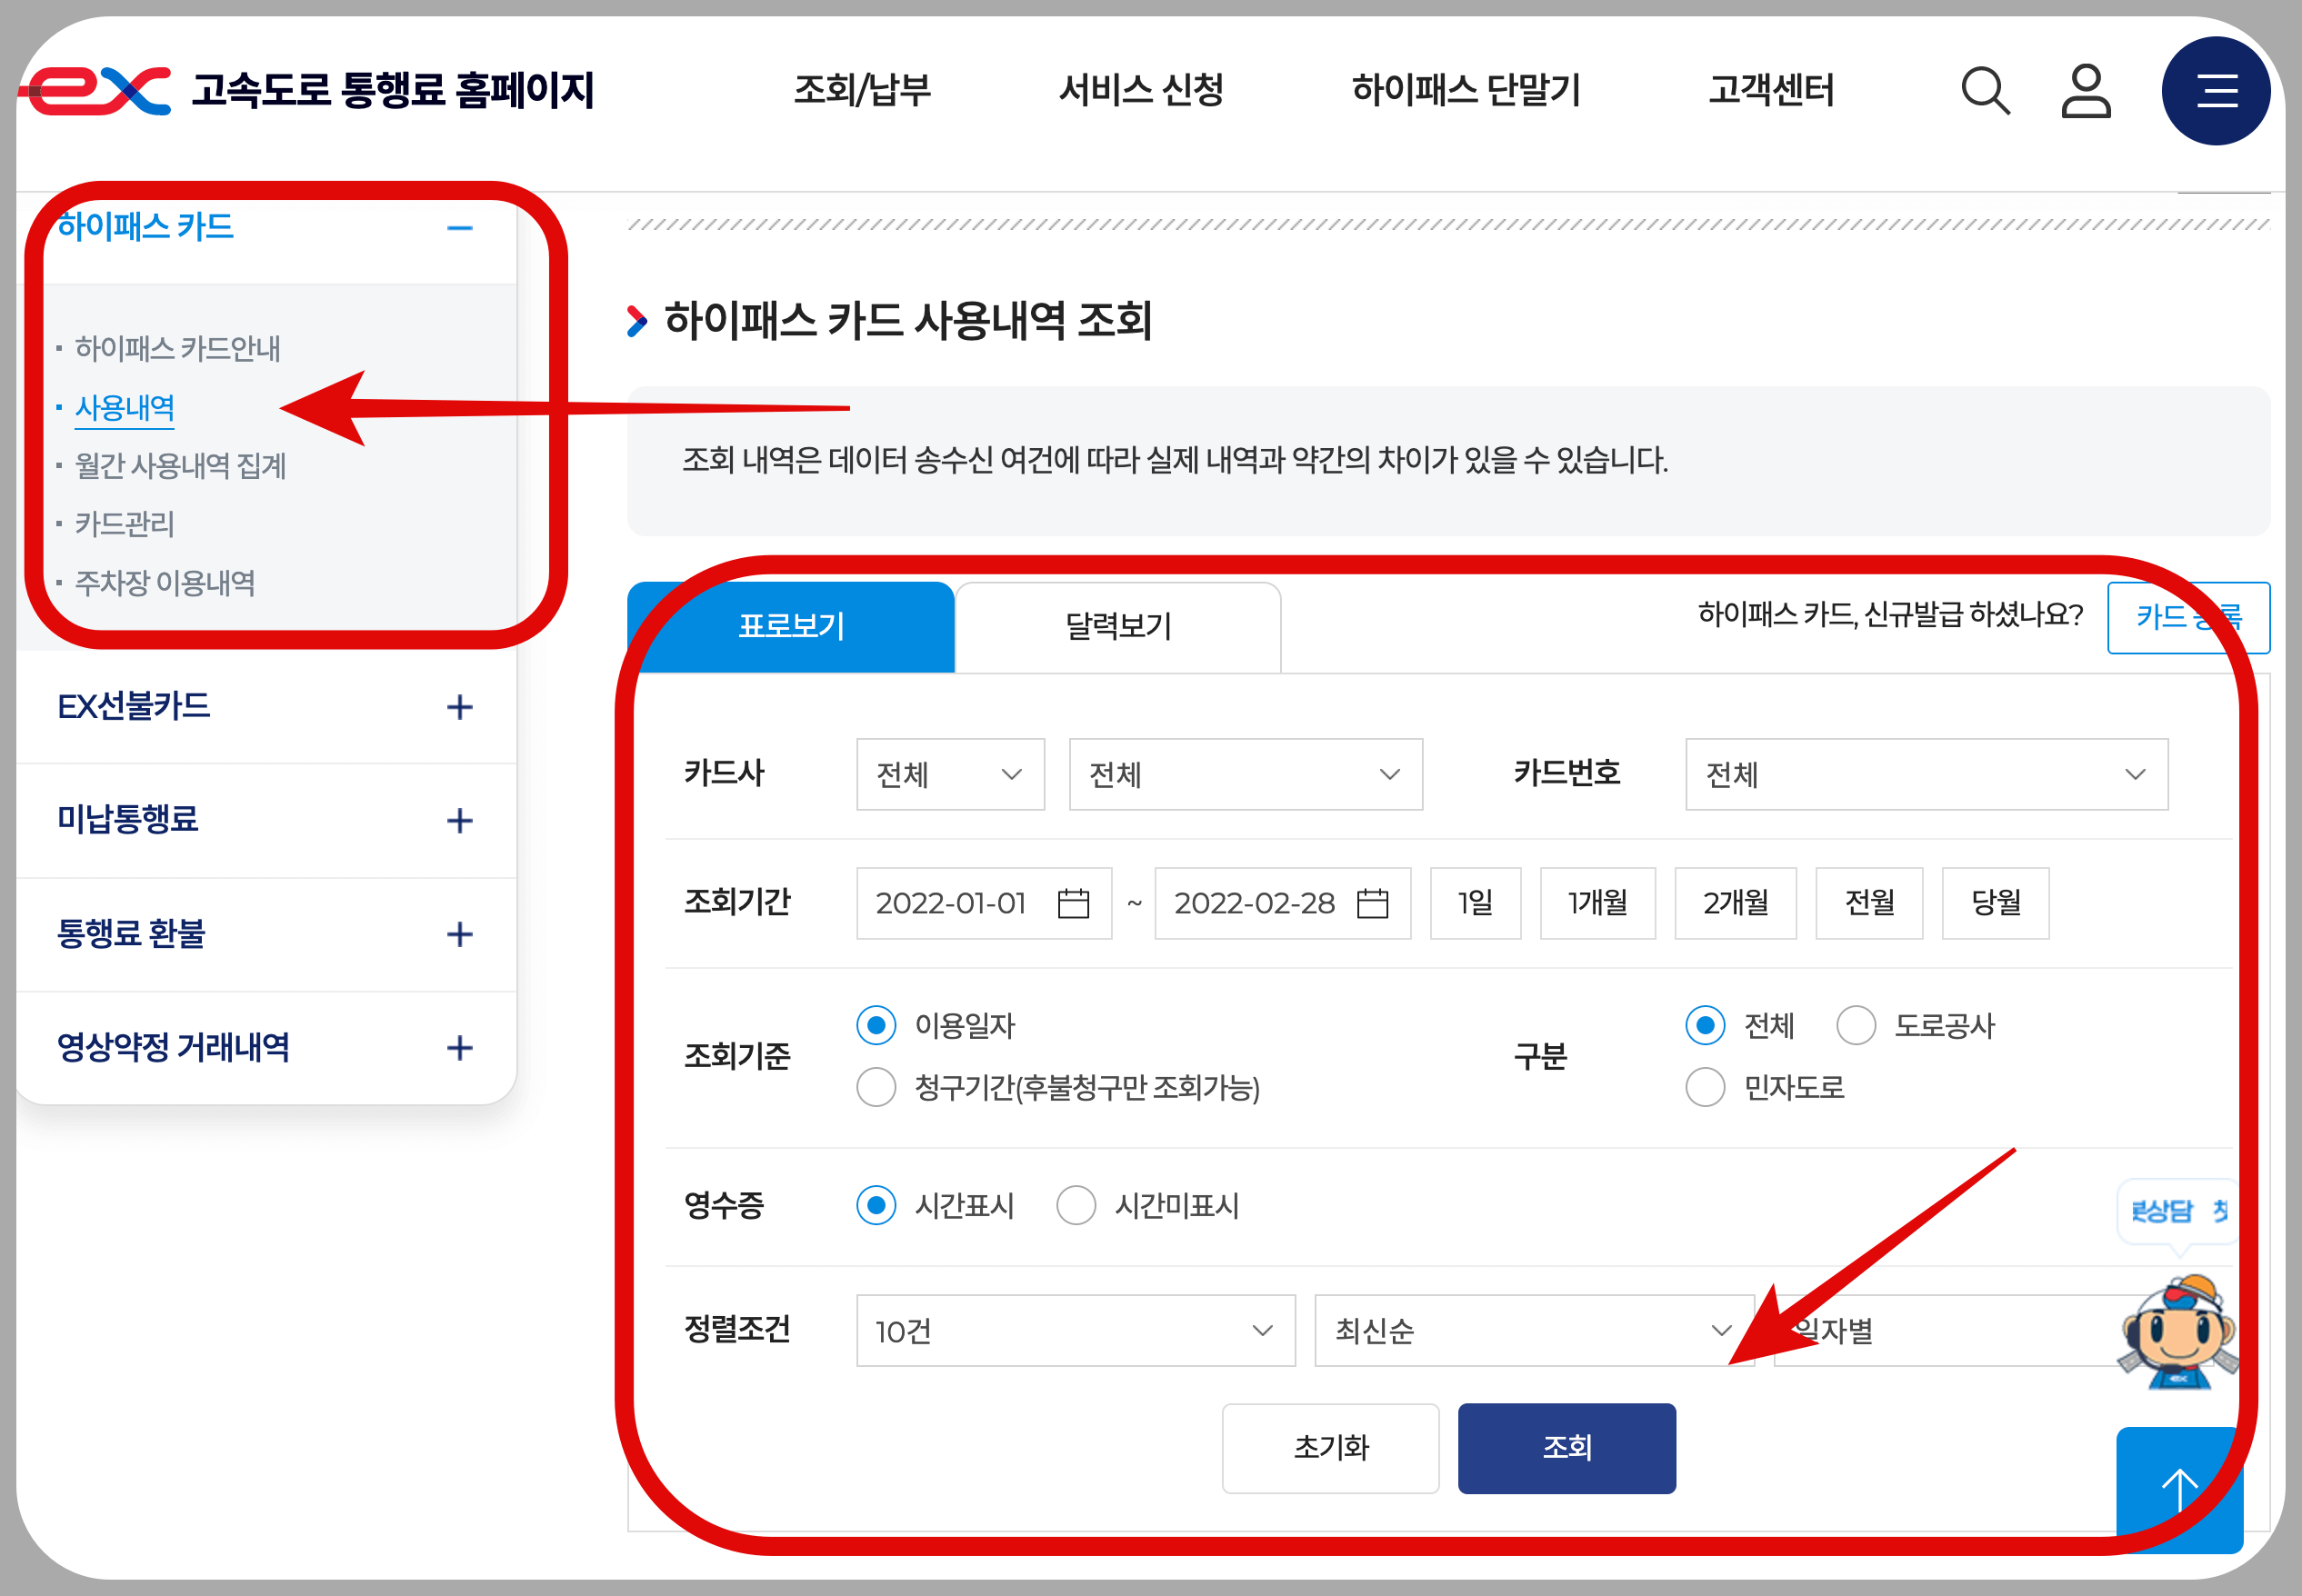Set period with the 당월 button
This screenshot has width=2302, height=1596.
coord(1995,903)
